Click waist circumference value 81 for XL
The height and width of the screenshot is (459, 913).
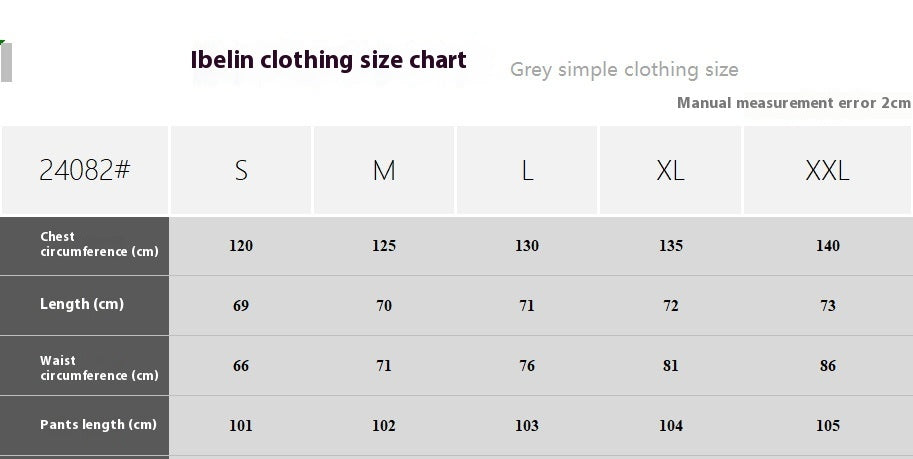point(671,366)
